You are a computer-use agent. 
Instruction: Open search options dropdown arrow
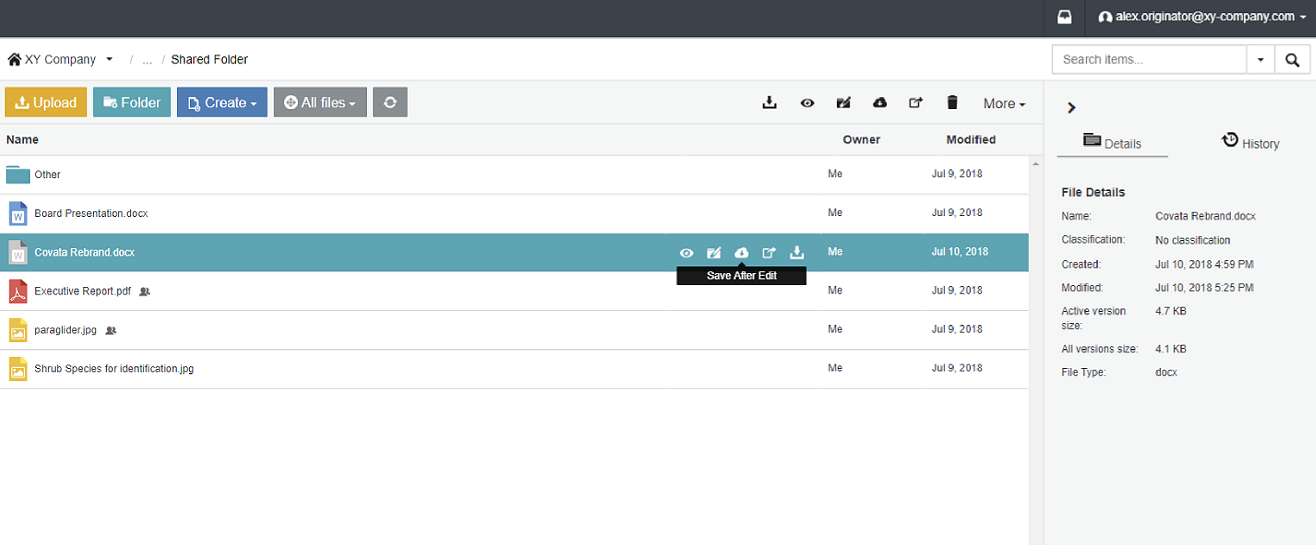pos(1261,60)
